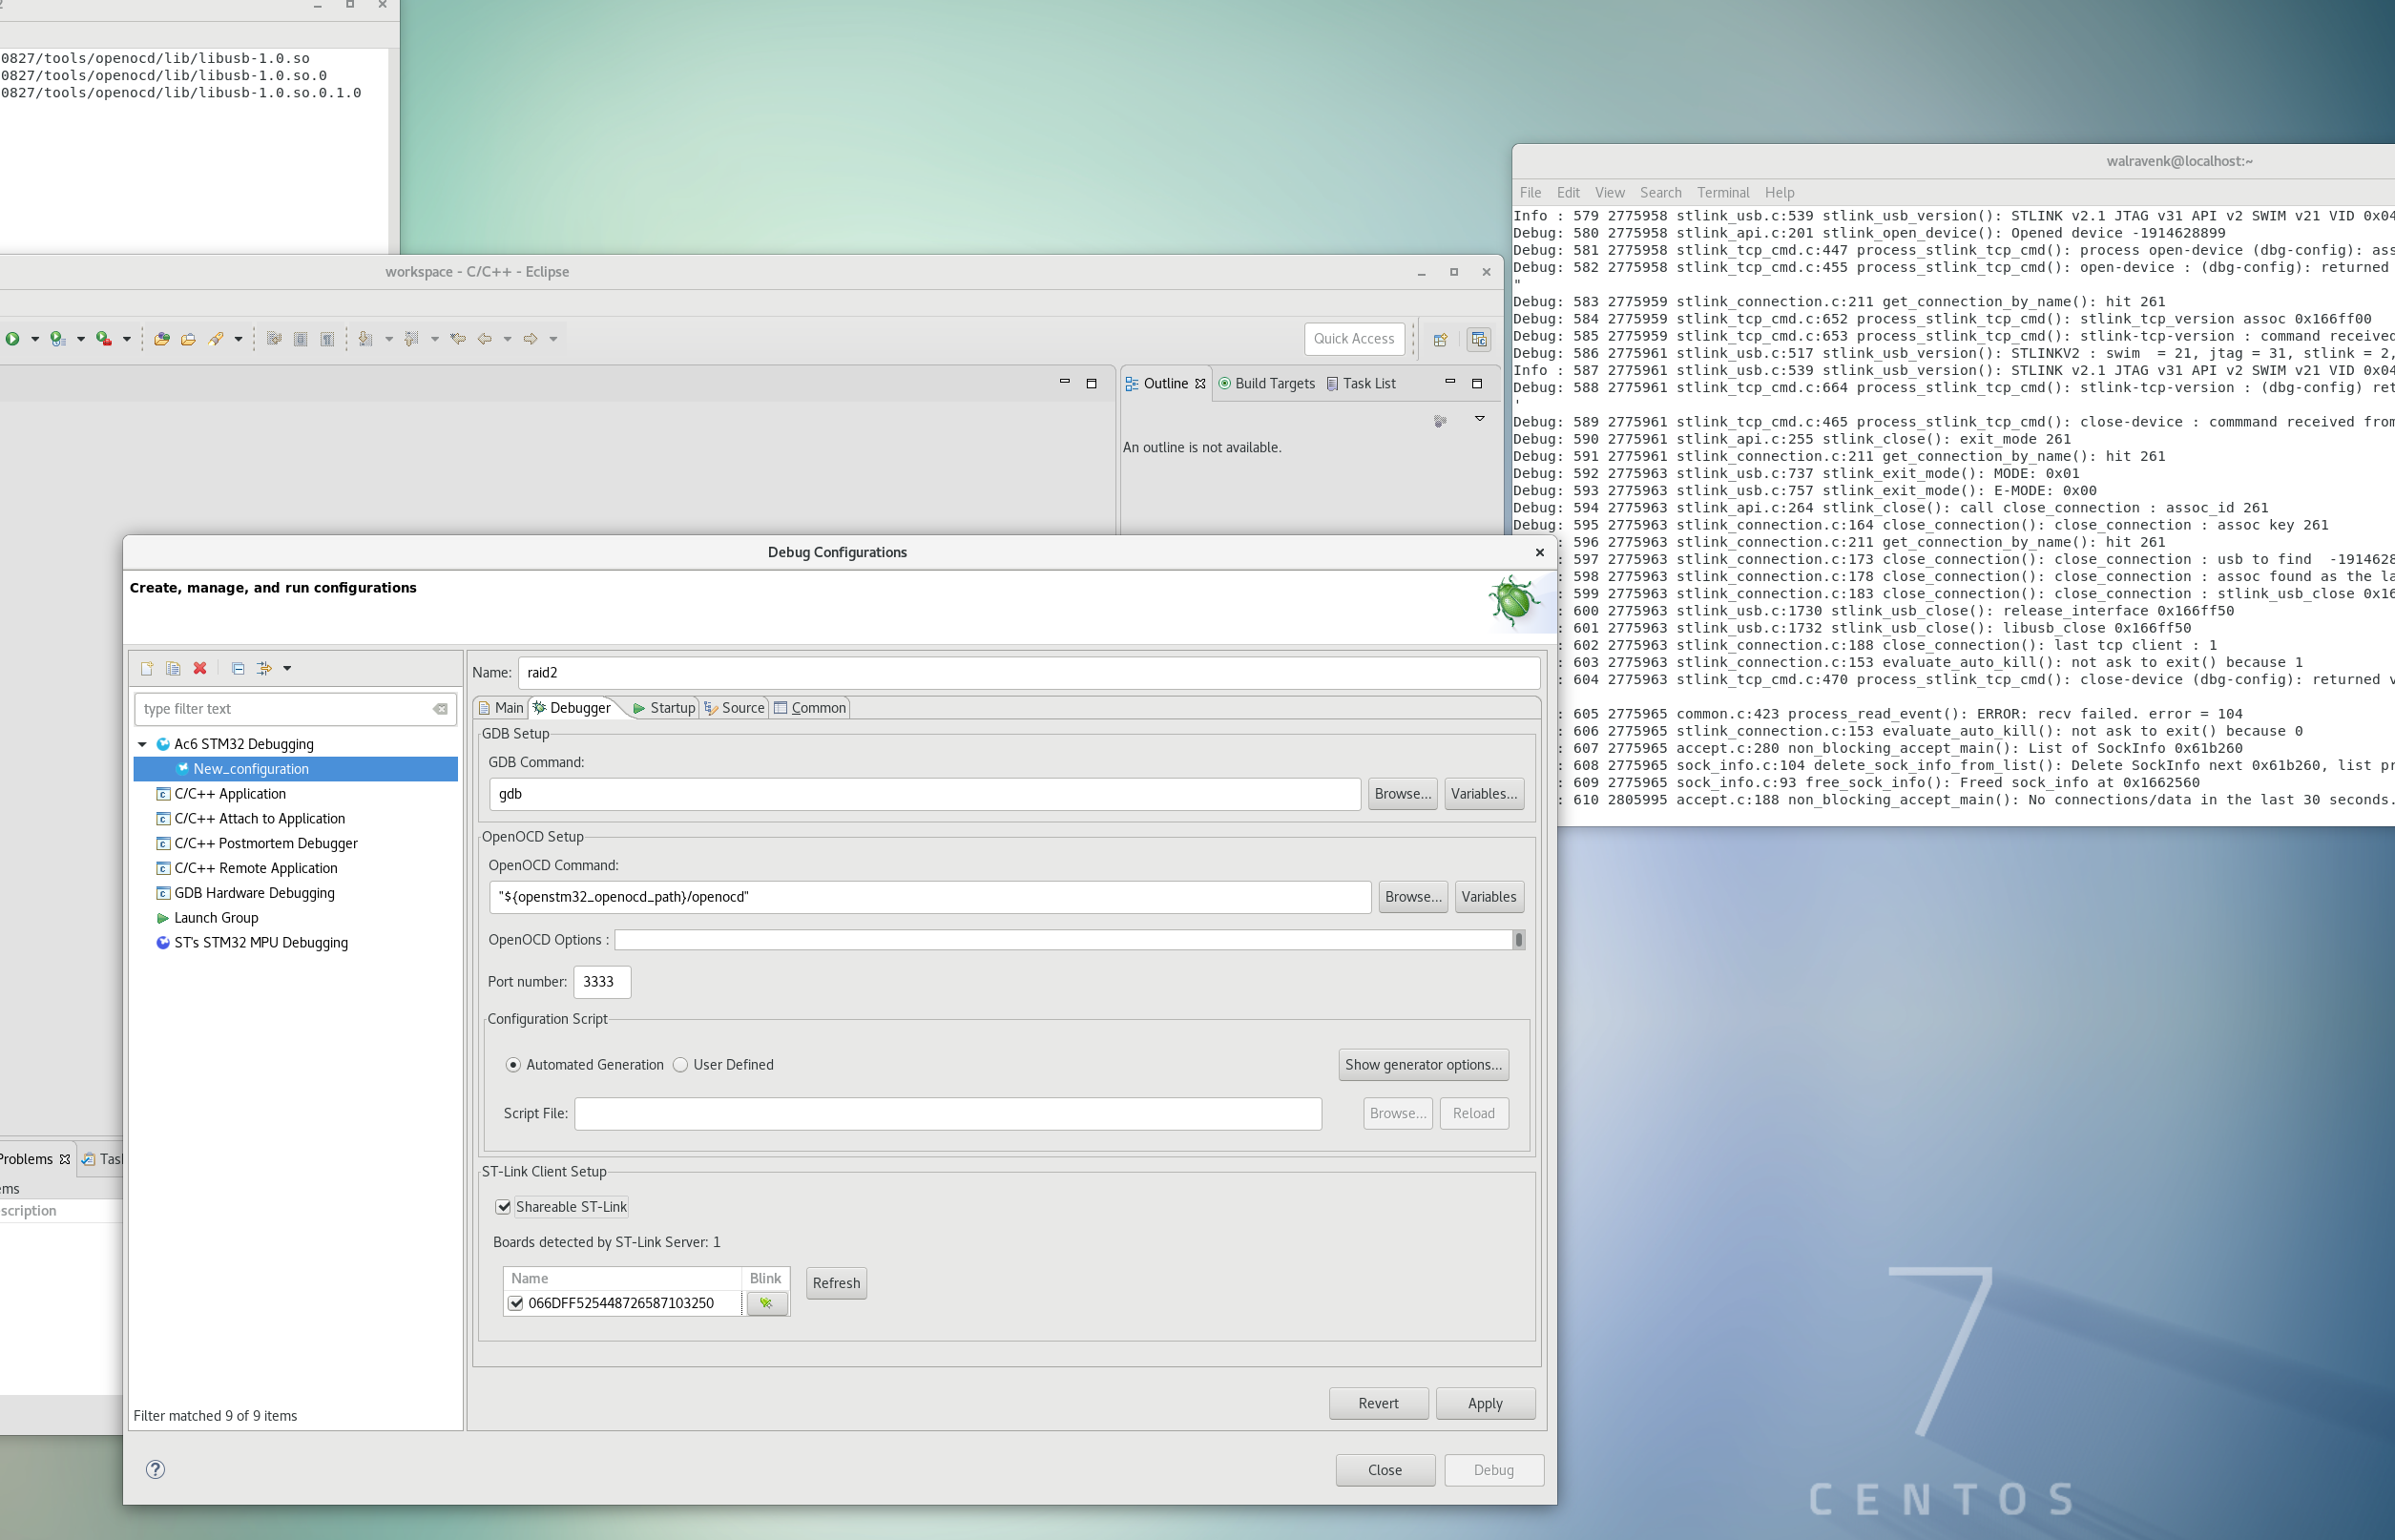Open the Terminal menu in the terminal window
Viewport: 2395px width, 1540px height.
pyautogui.click(x=1722, y=192)
